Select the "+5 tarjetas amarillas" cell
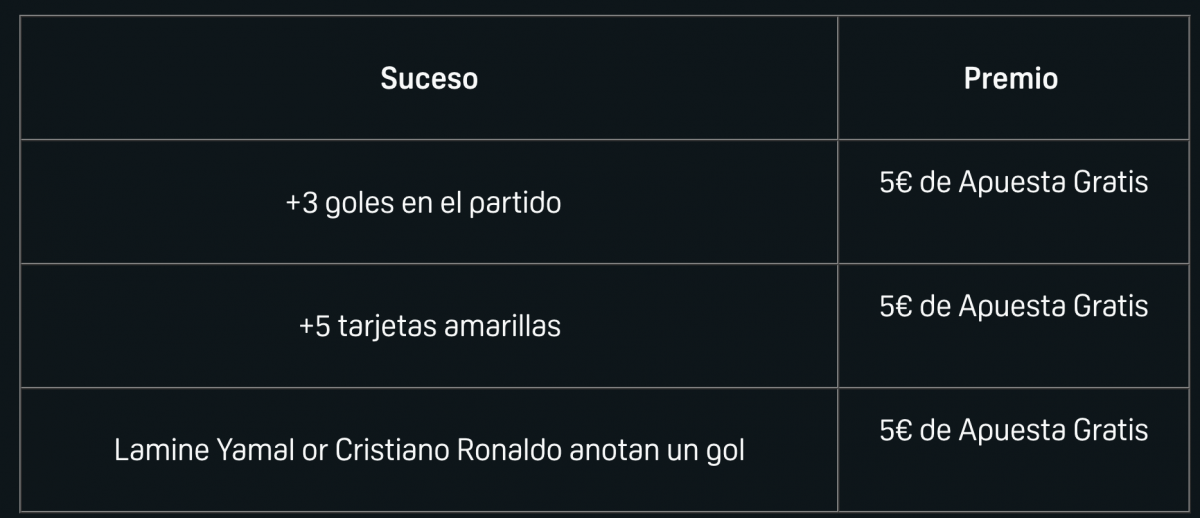 click(x=429, y=327)
